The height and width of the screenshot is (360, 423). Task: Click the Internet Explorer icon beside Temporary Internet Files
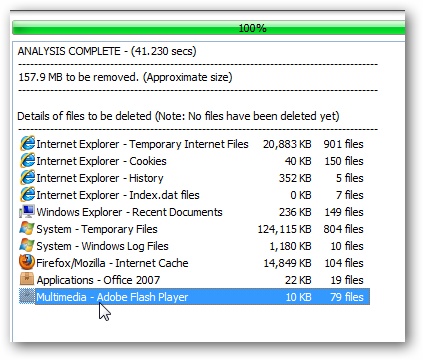pos(27,144)
